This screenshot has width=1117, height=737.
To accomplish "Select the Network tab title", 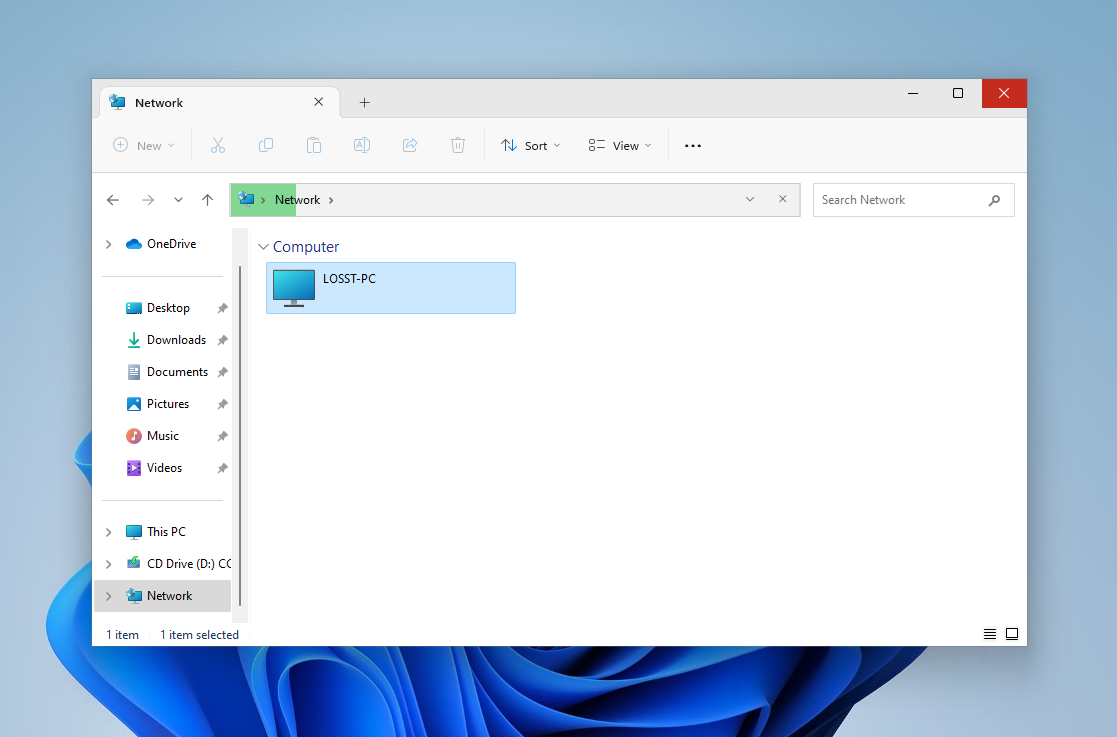I will 159,103.
